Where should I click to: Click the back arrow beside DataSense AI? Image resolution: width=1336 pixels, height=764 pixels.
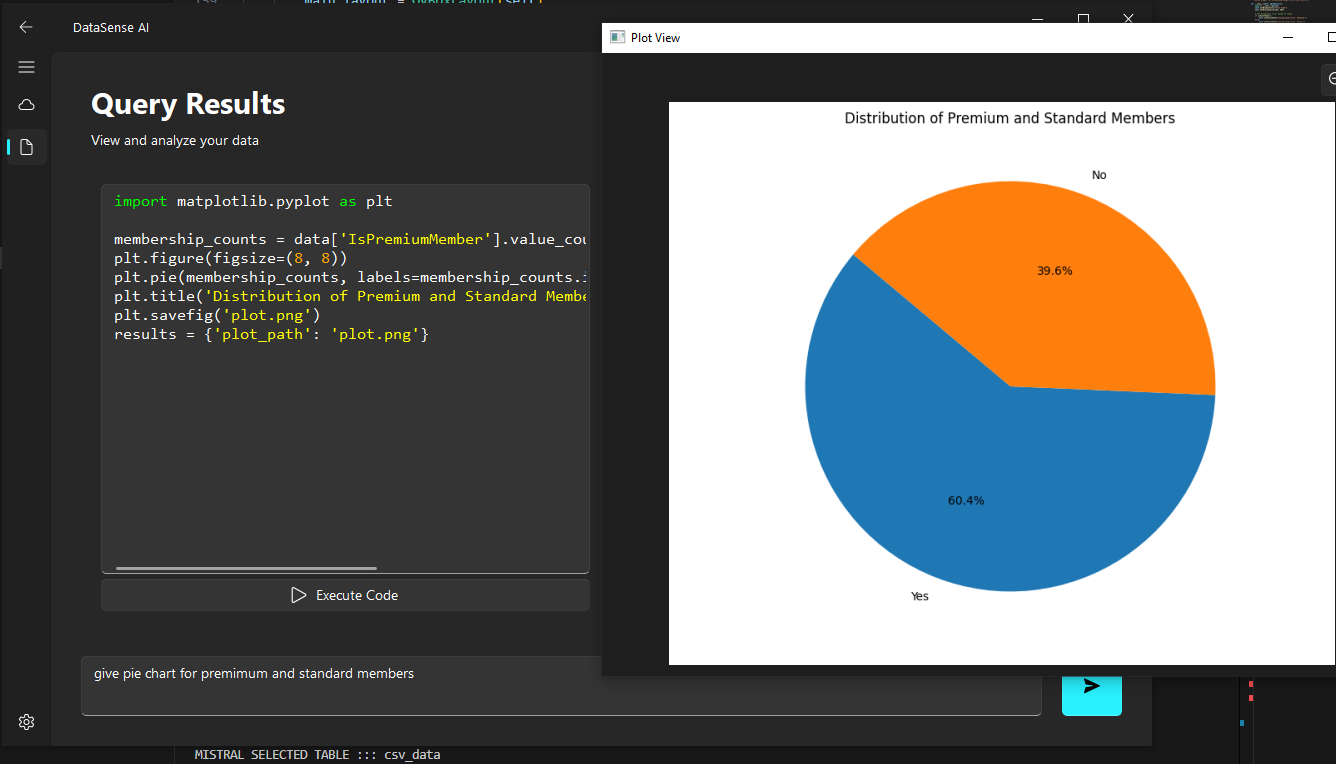click(26, 27)
